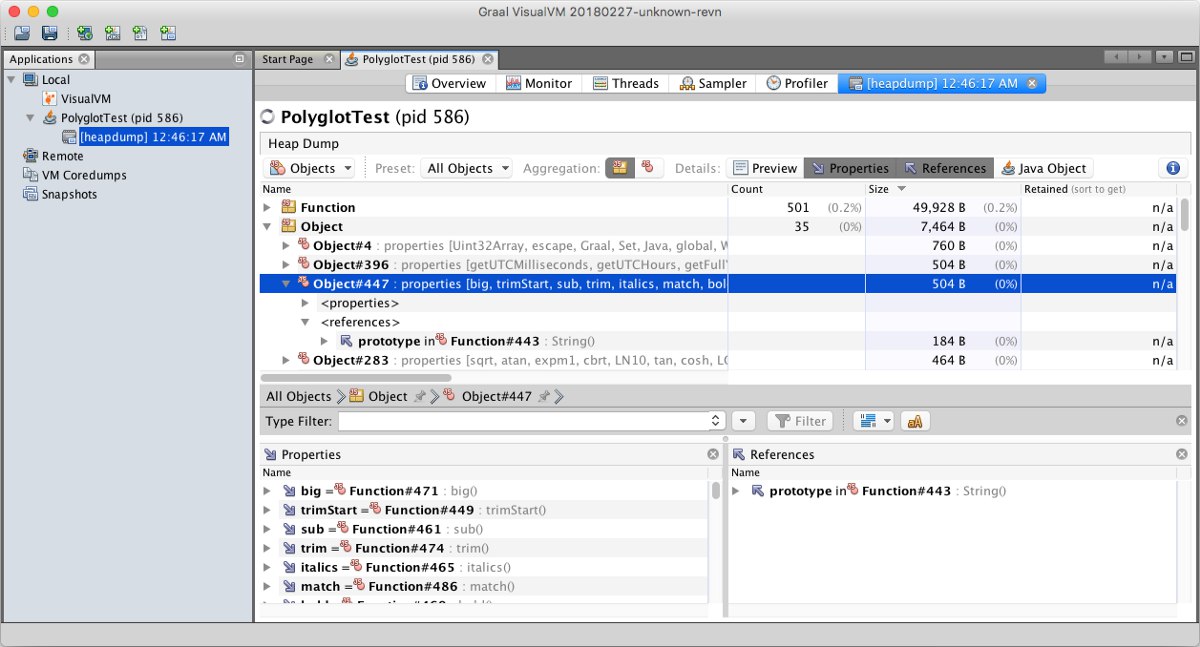
Task: Toggle the match case filter icon
Action: tap(915, 421)
